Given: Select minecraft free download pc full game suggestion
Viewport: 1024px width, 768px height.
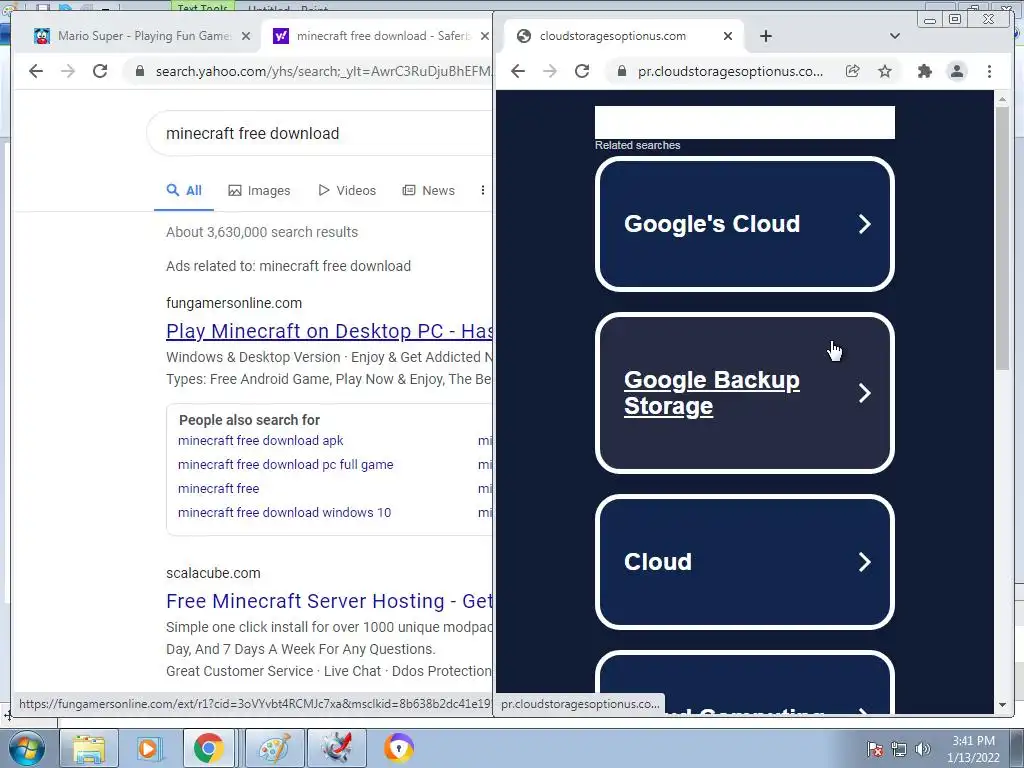Looking at the screenshot, I should click(285, 465).
